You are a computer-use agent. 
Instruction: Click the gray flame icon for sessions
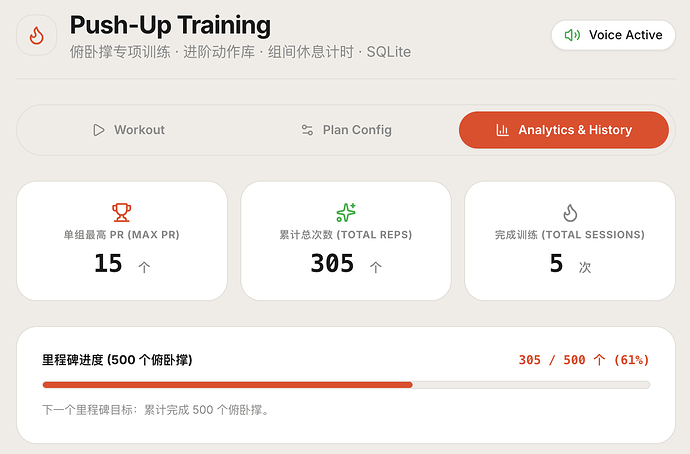click(x=570, y=213)
